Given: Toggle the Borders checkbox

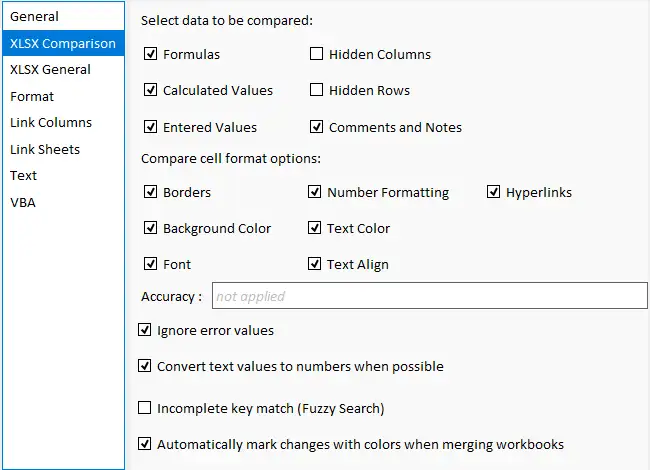Looking at the screenshot, I should pyautogui.click(x=150, y=191).
